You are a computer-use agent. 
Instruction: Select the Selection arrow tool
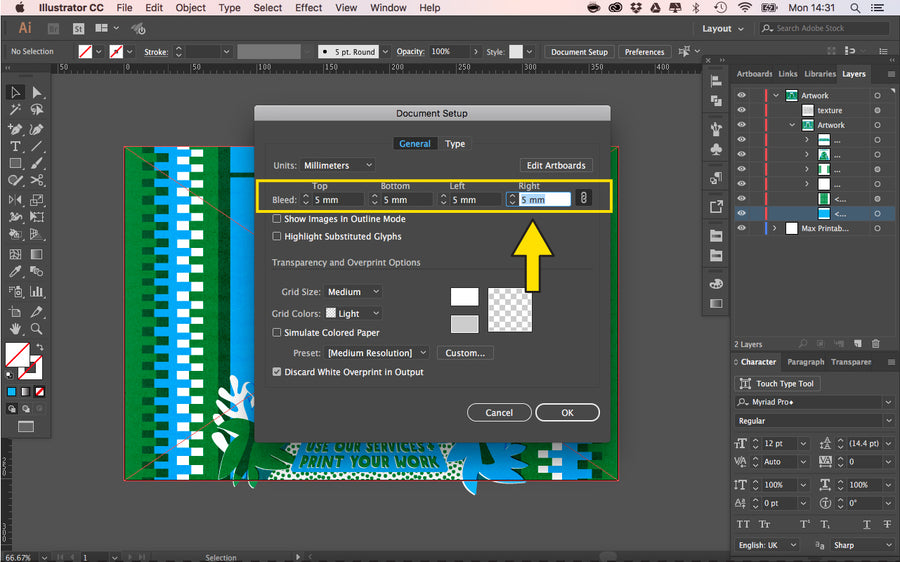click(x=15, y=92)
